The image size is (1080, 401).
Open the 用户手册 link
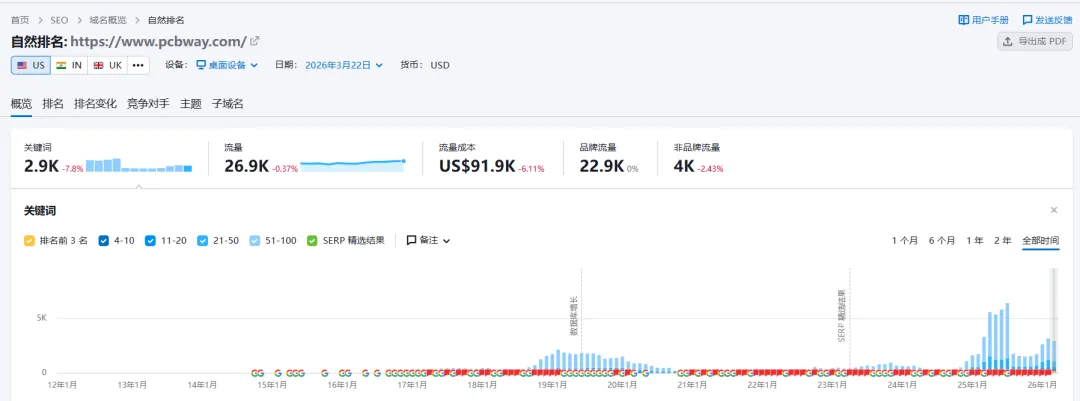tap(984, 20)
